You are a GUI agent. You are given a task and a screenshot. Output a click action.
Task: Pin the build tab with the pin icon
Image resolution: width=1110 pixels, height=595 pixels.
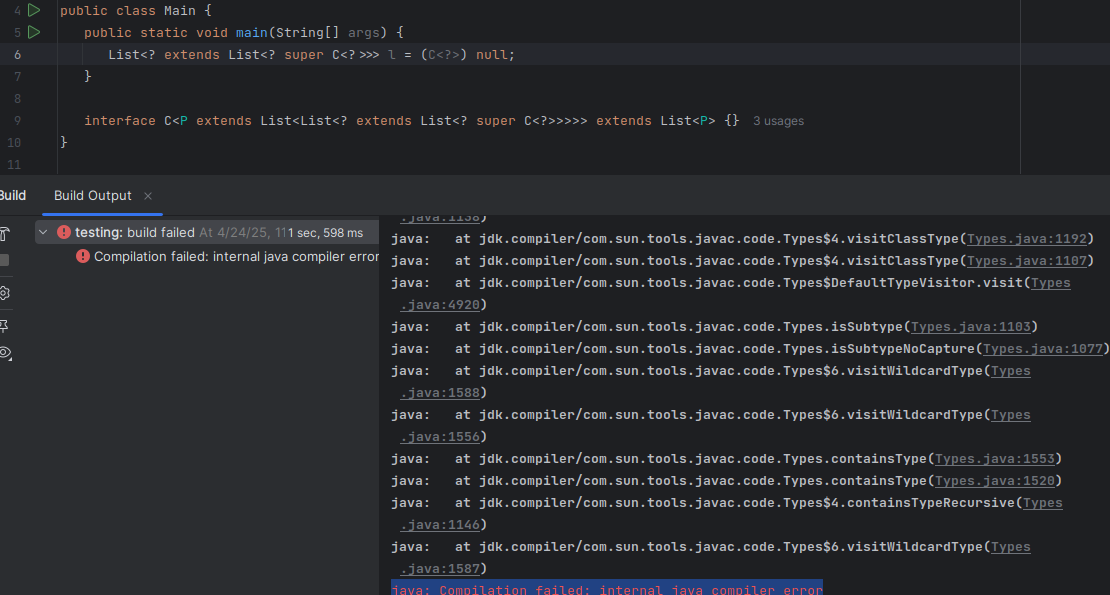pos(4,325)
